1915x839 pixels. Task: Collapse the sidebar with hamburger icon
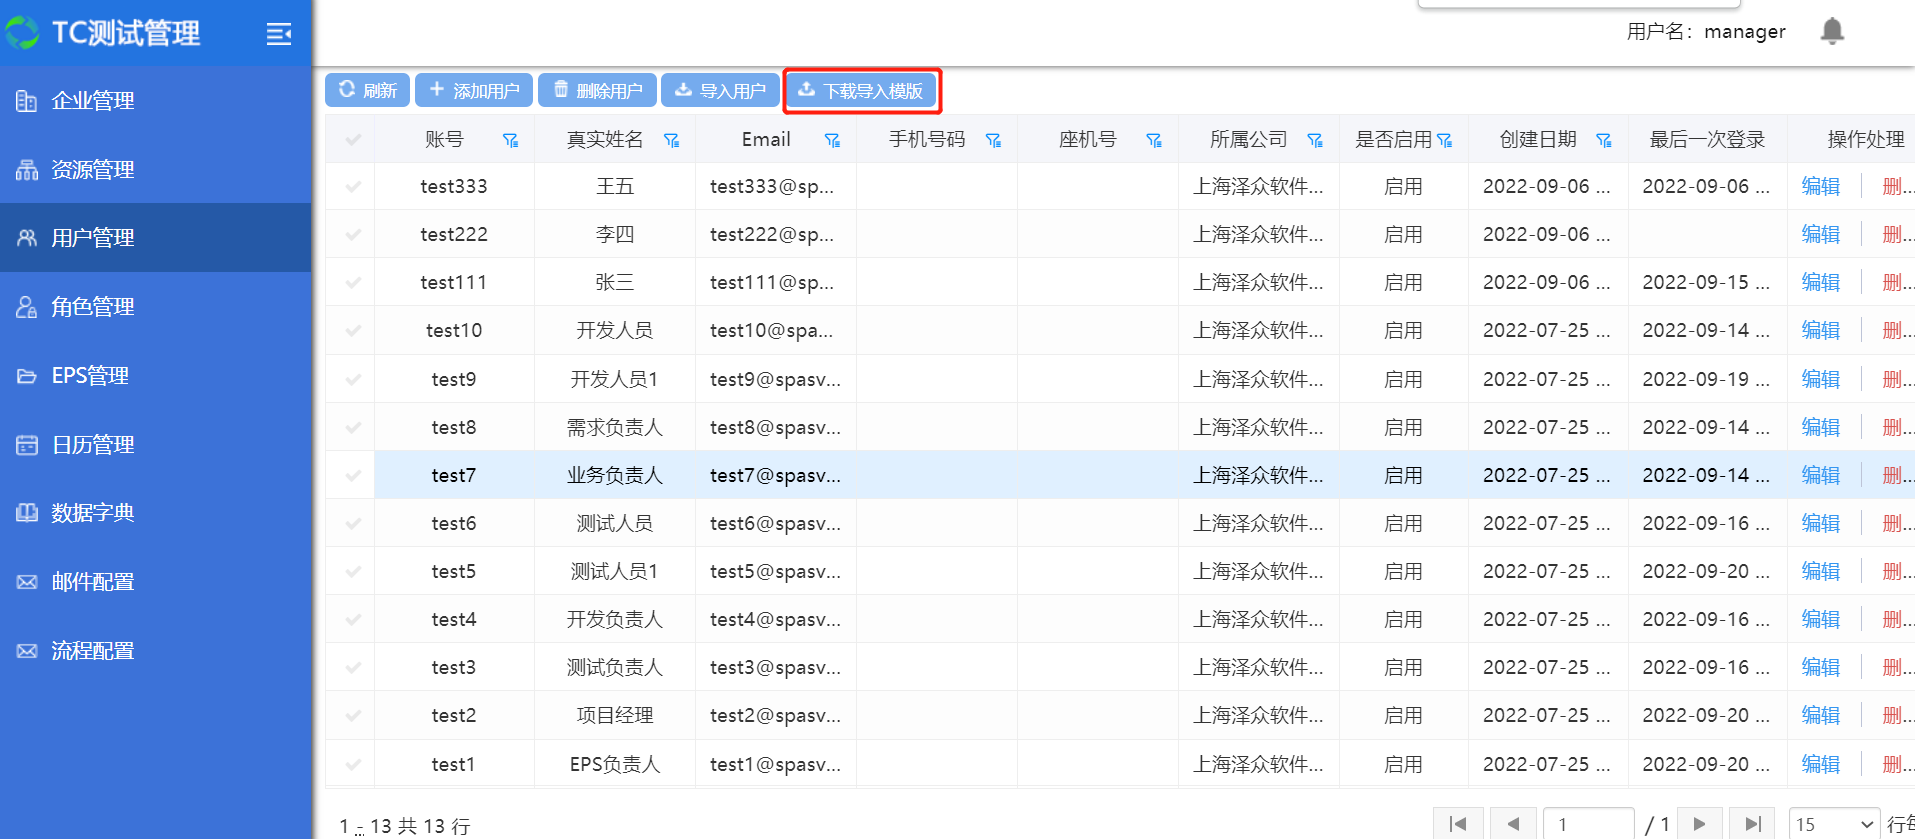[279, 35]
